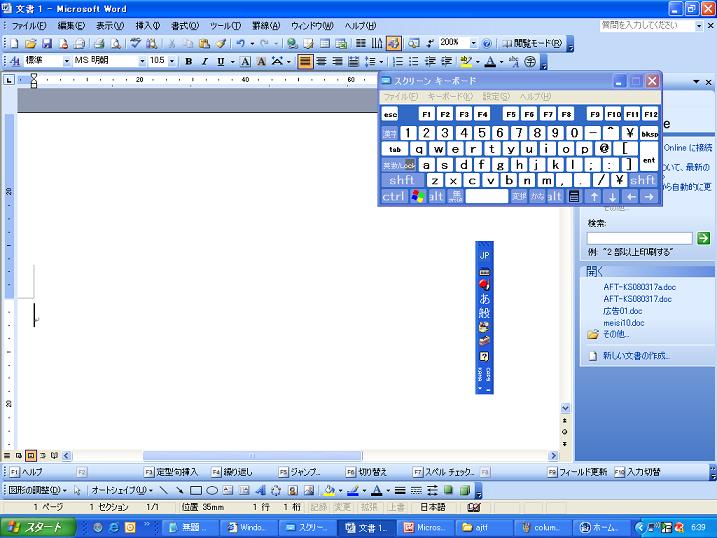Align text both sides (justify) button
This screenshot has width=717, height=538.
(x=305, y=61)
